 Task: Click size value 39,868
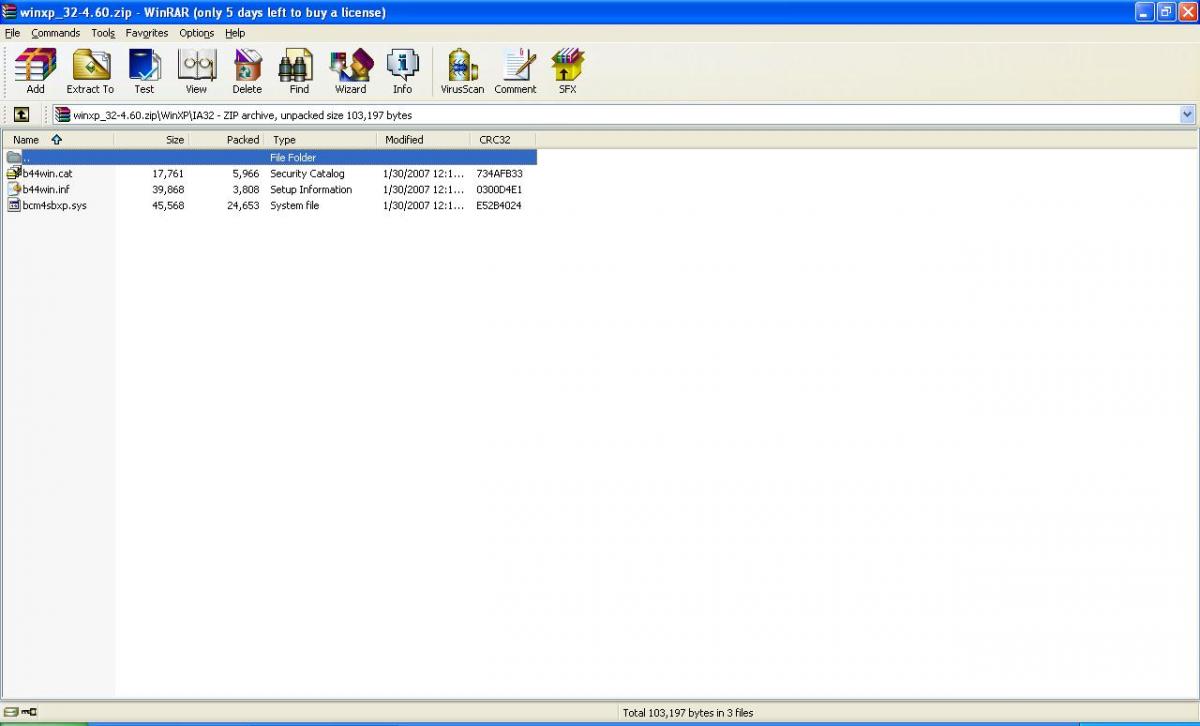tap(168, 190)
